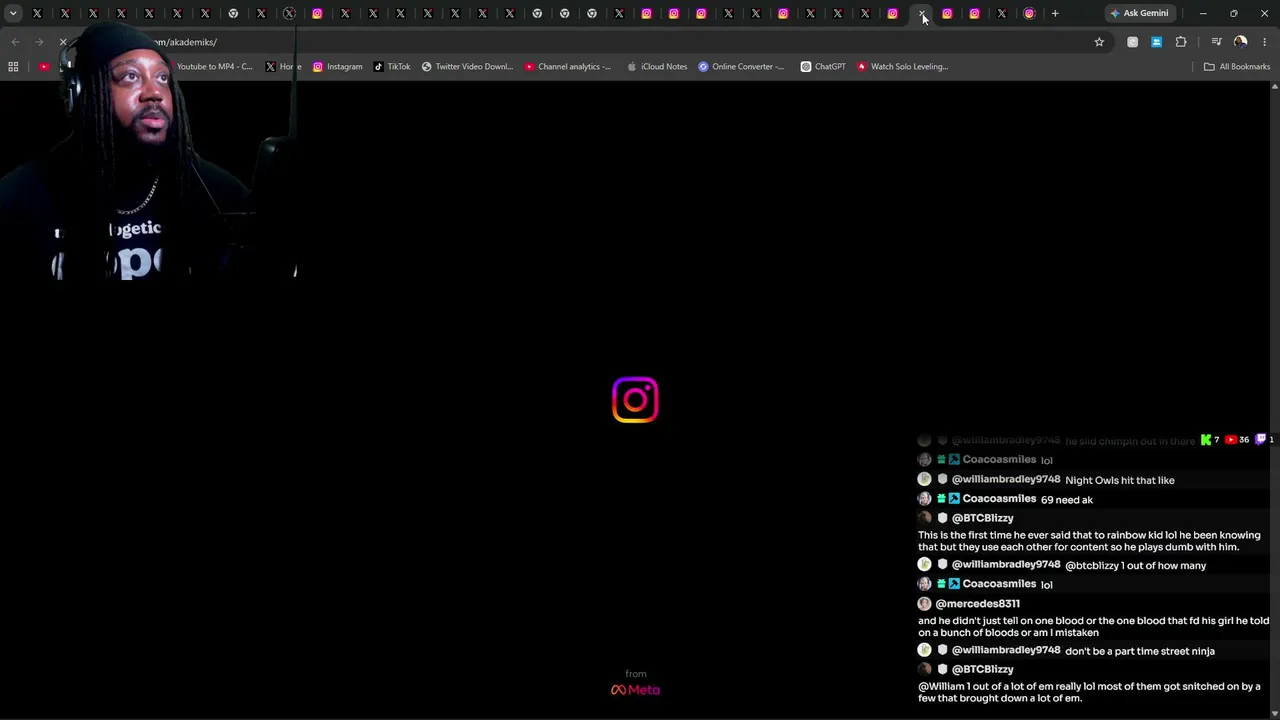Stop loading the current page
The width and height of the screenshot is (1280, 720).
pyautogui.click(x=63, y=42)
